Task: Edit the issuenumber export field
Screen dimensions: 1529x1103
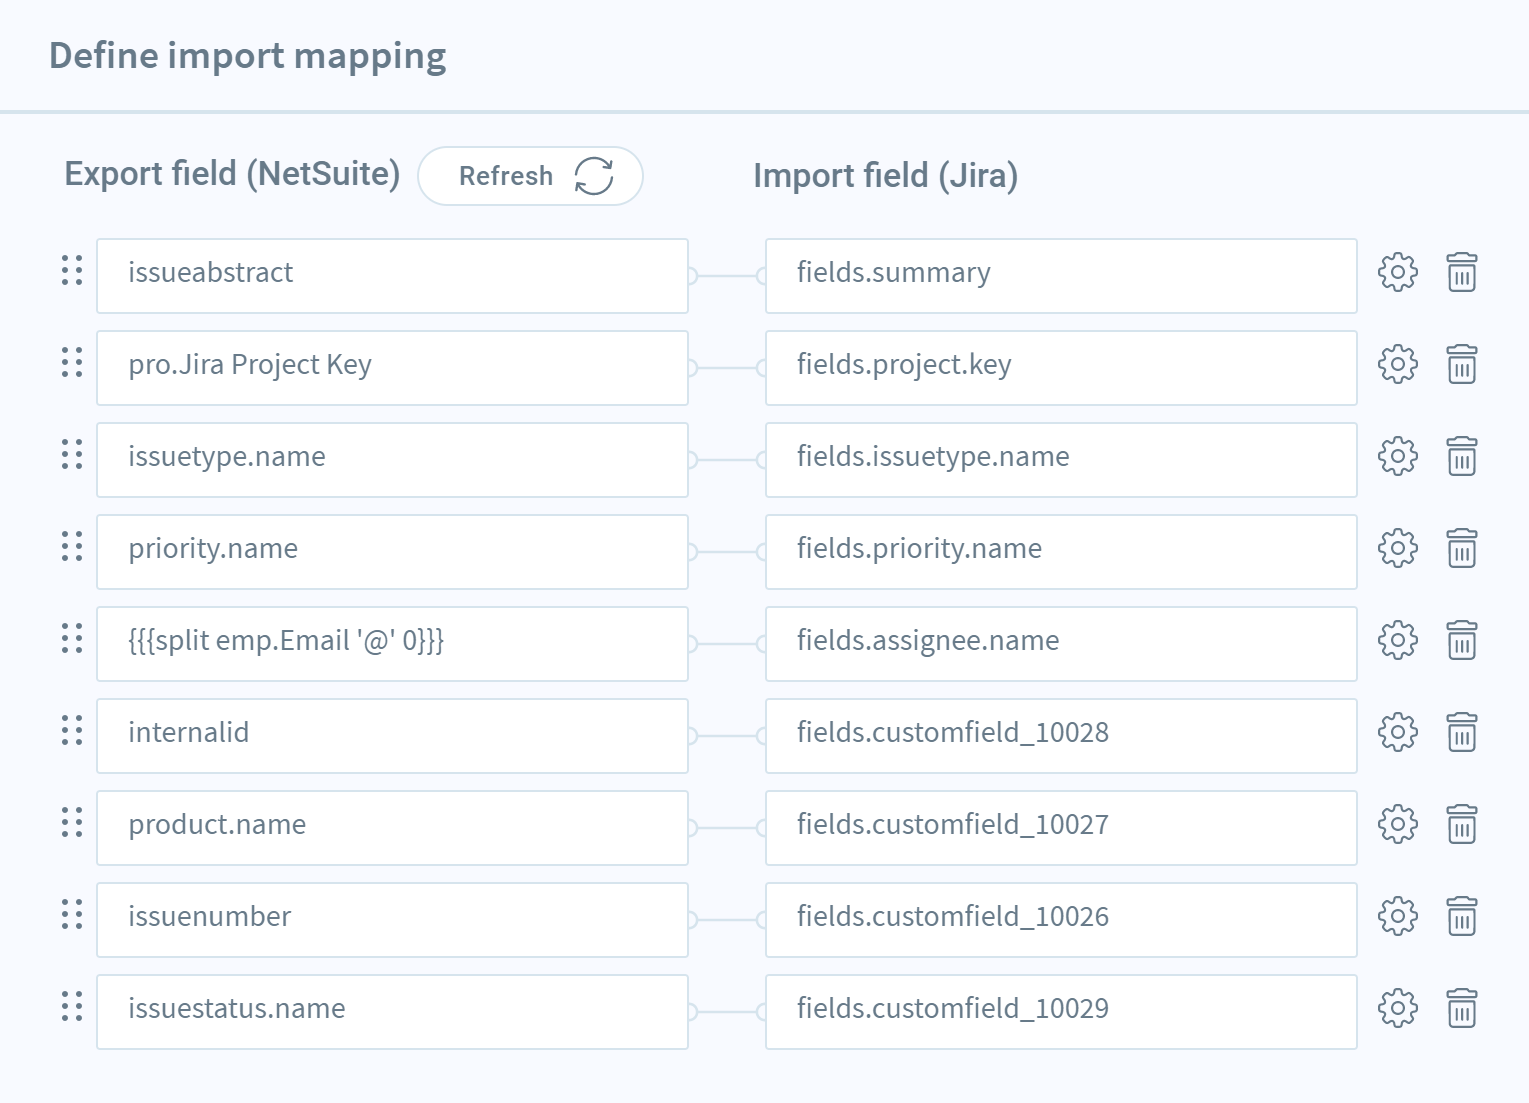Action: pyautogui.click(x=392, y=920)
